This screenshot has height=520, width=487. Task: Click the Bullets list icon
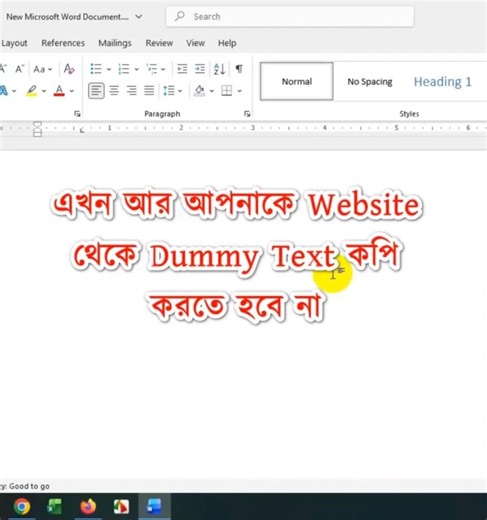tap(96, 69)
